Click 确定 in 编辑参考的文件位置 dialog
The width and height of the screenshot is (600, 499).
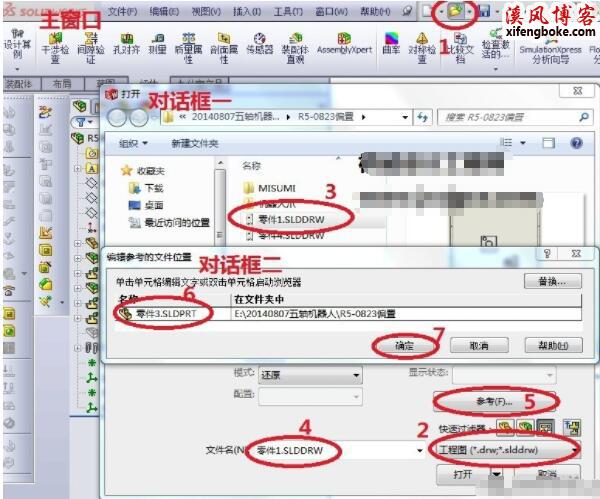click(x=404, y=346)
